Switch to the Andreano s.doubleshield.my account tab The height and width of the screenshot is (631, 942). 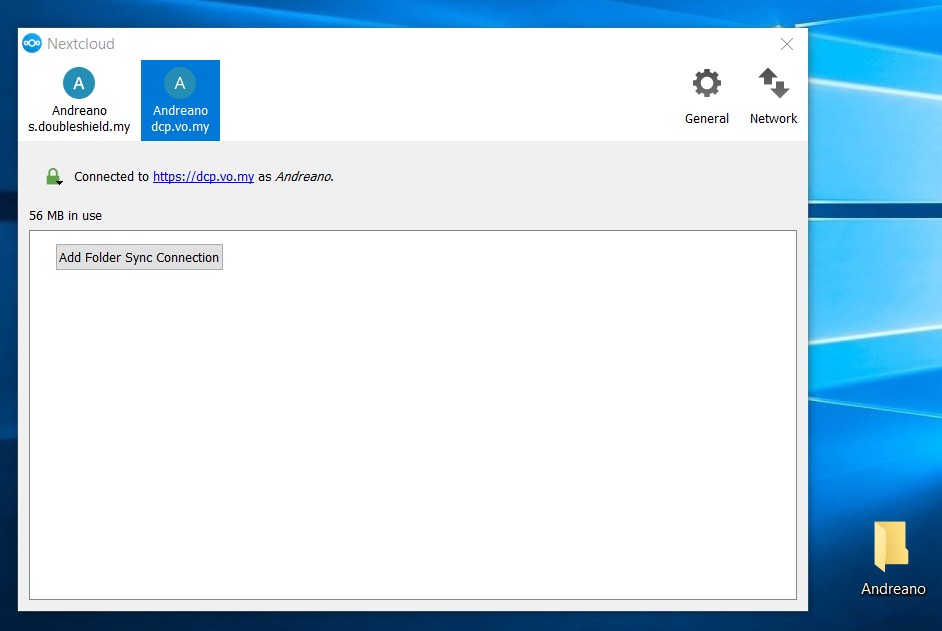(79, 119)
